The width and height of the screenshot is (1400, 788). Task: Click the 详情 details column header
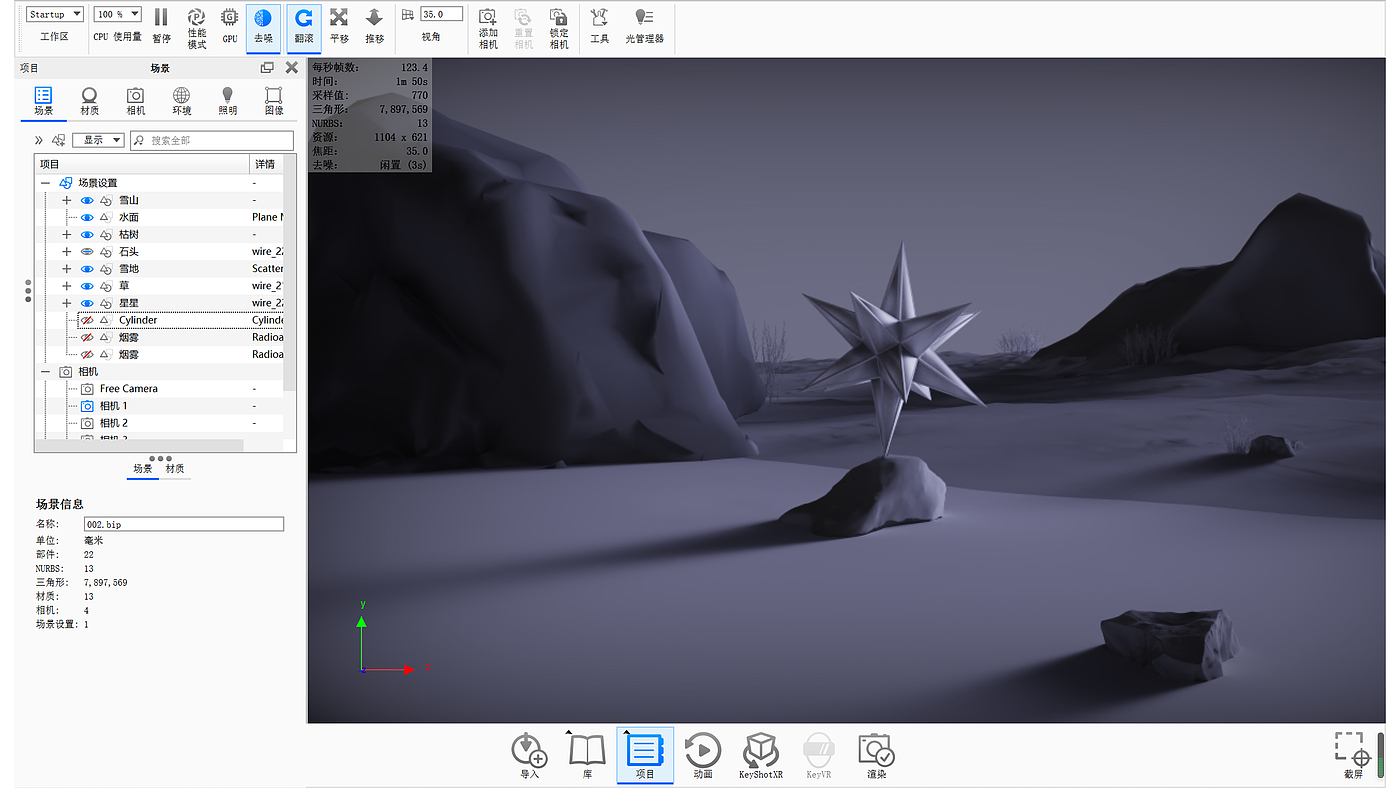click(x=266, y=164)
